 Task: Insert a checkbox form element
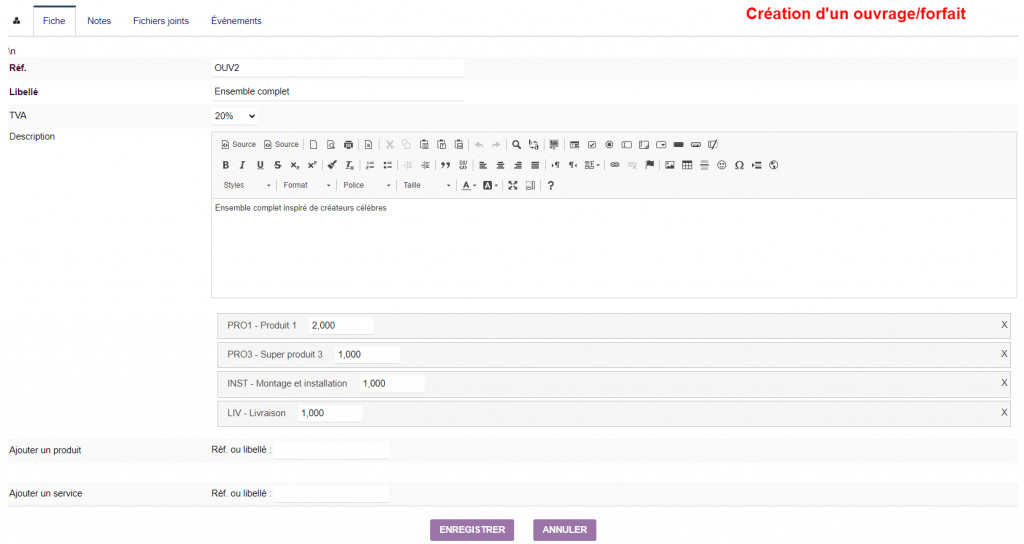(592, 145)
